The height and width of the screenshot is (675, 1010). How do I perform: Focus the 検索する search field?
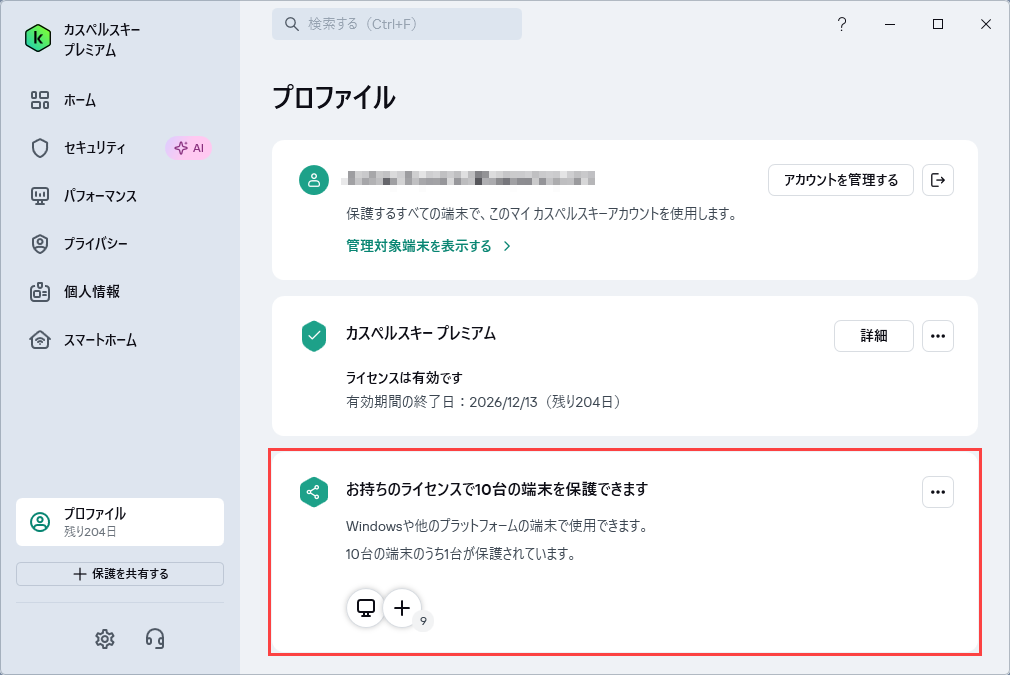[397, 24]
